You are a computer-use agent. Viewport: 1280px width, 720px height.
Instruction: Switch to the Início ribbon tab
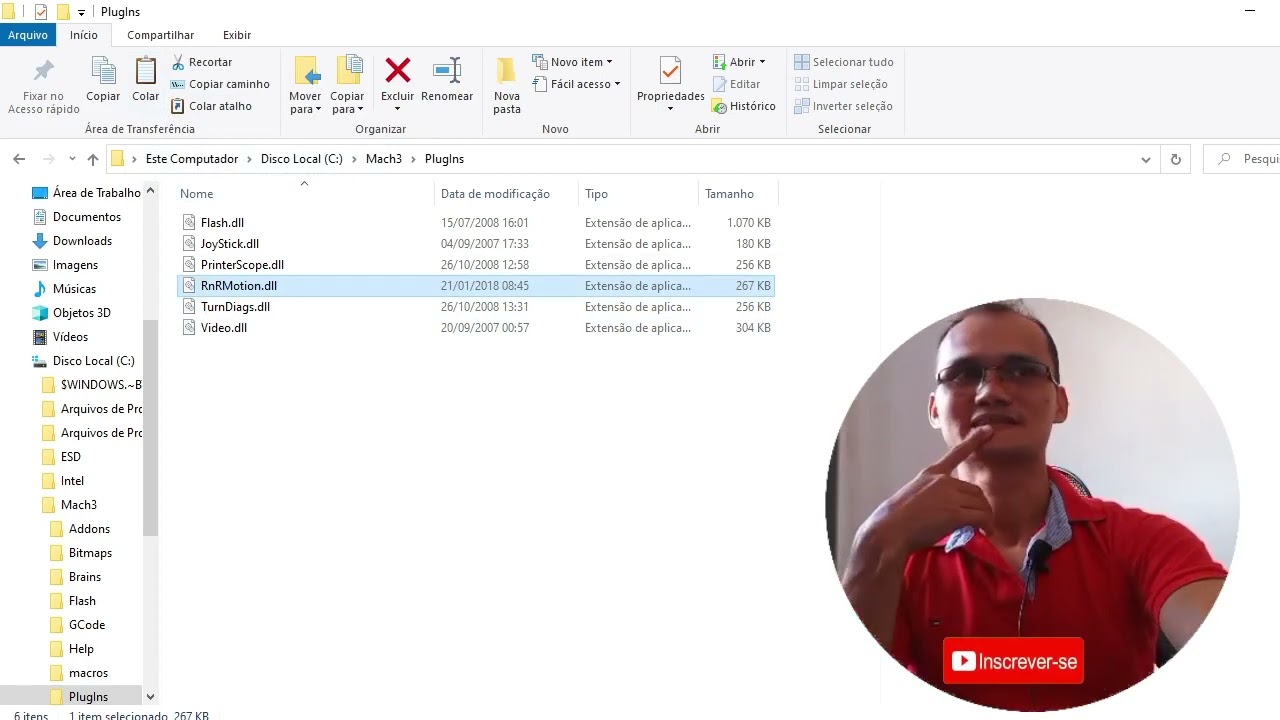[x=84, y=35]
